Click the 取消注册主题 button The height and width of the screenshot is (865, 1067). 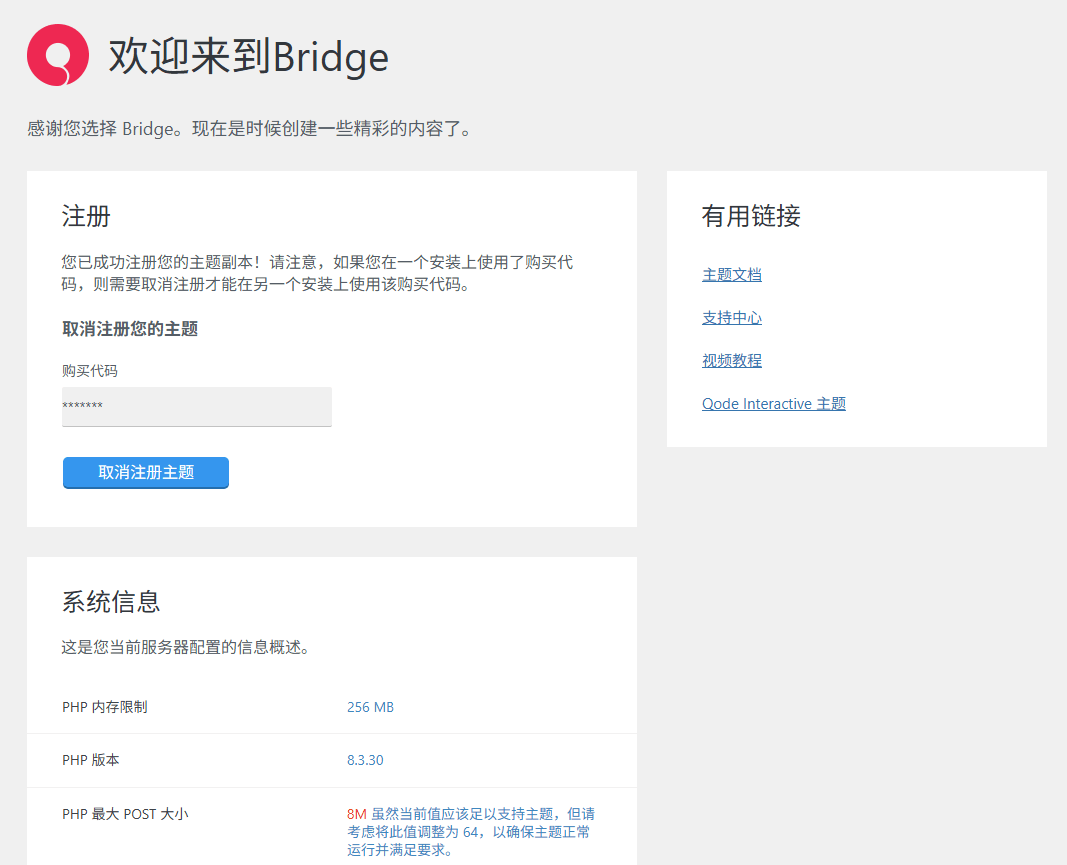(146, 472)
